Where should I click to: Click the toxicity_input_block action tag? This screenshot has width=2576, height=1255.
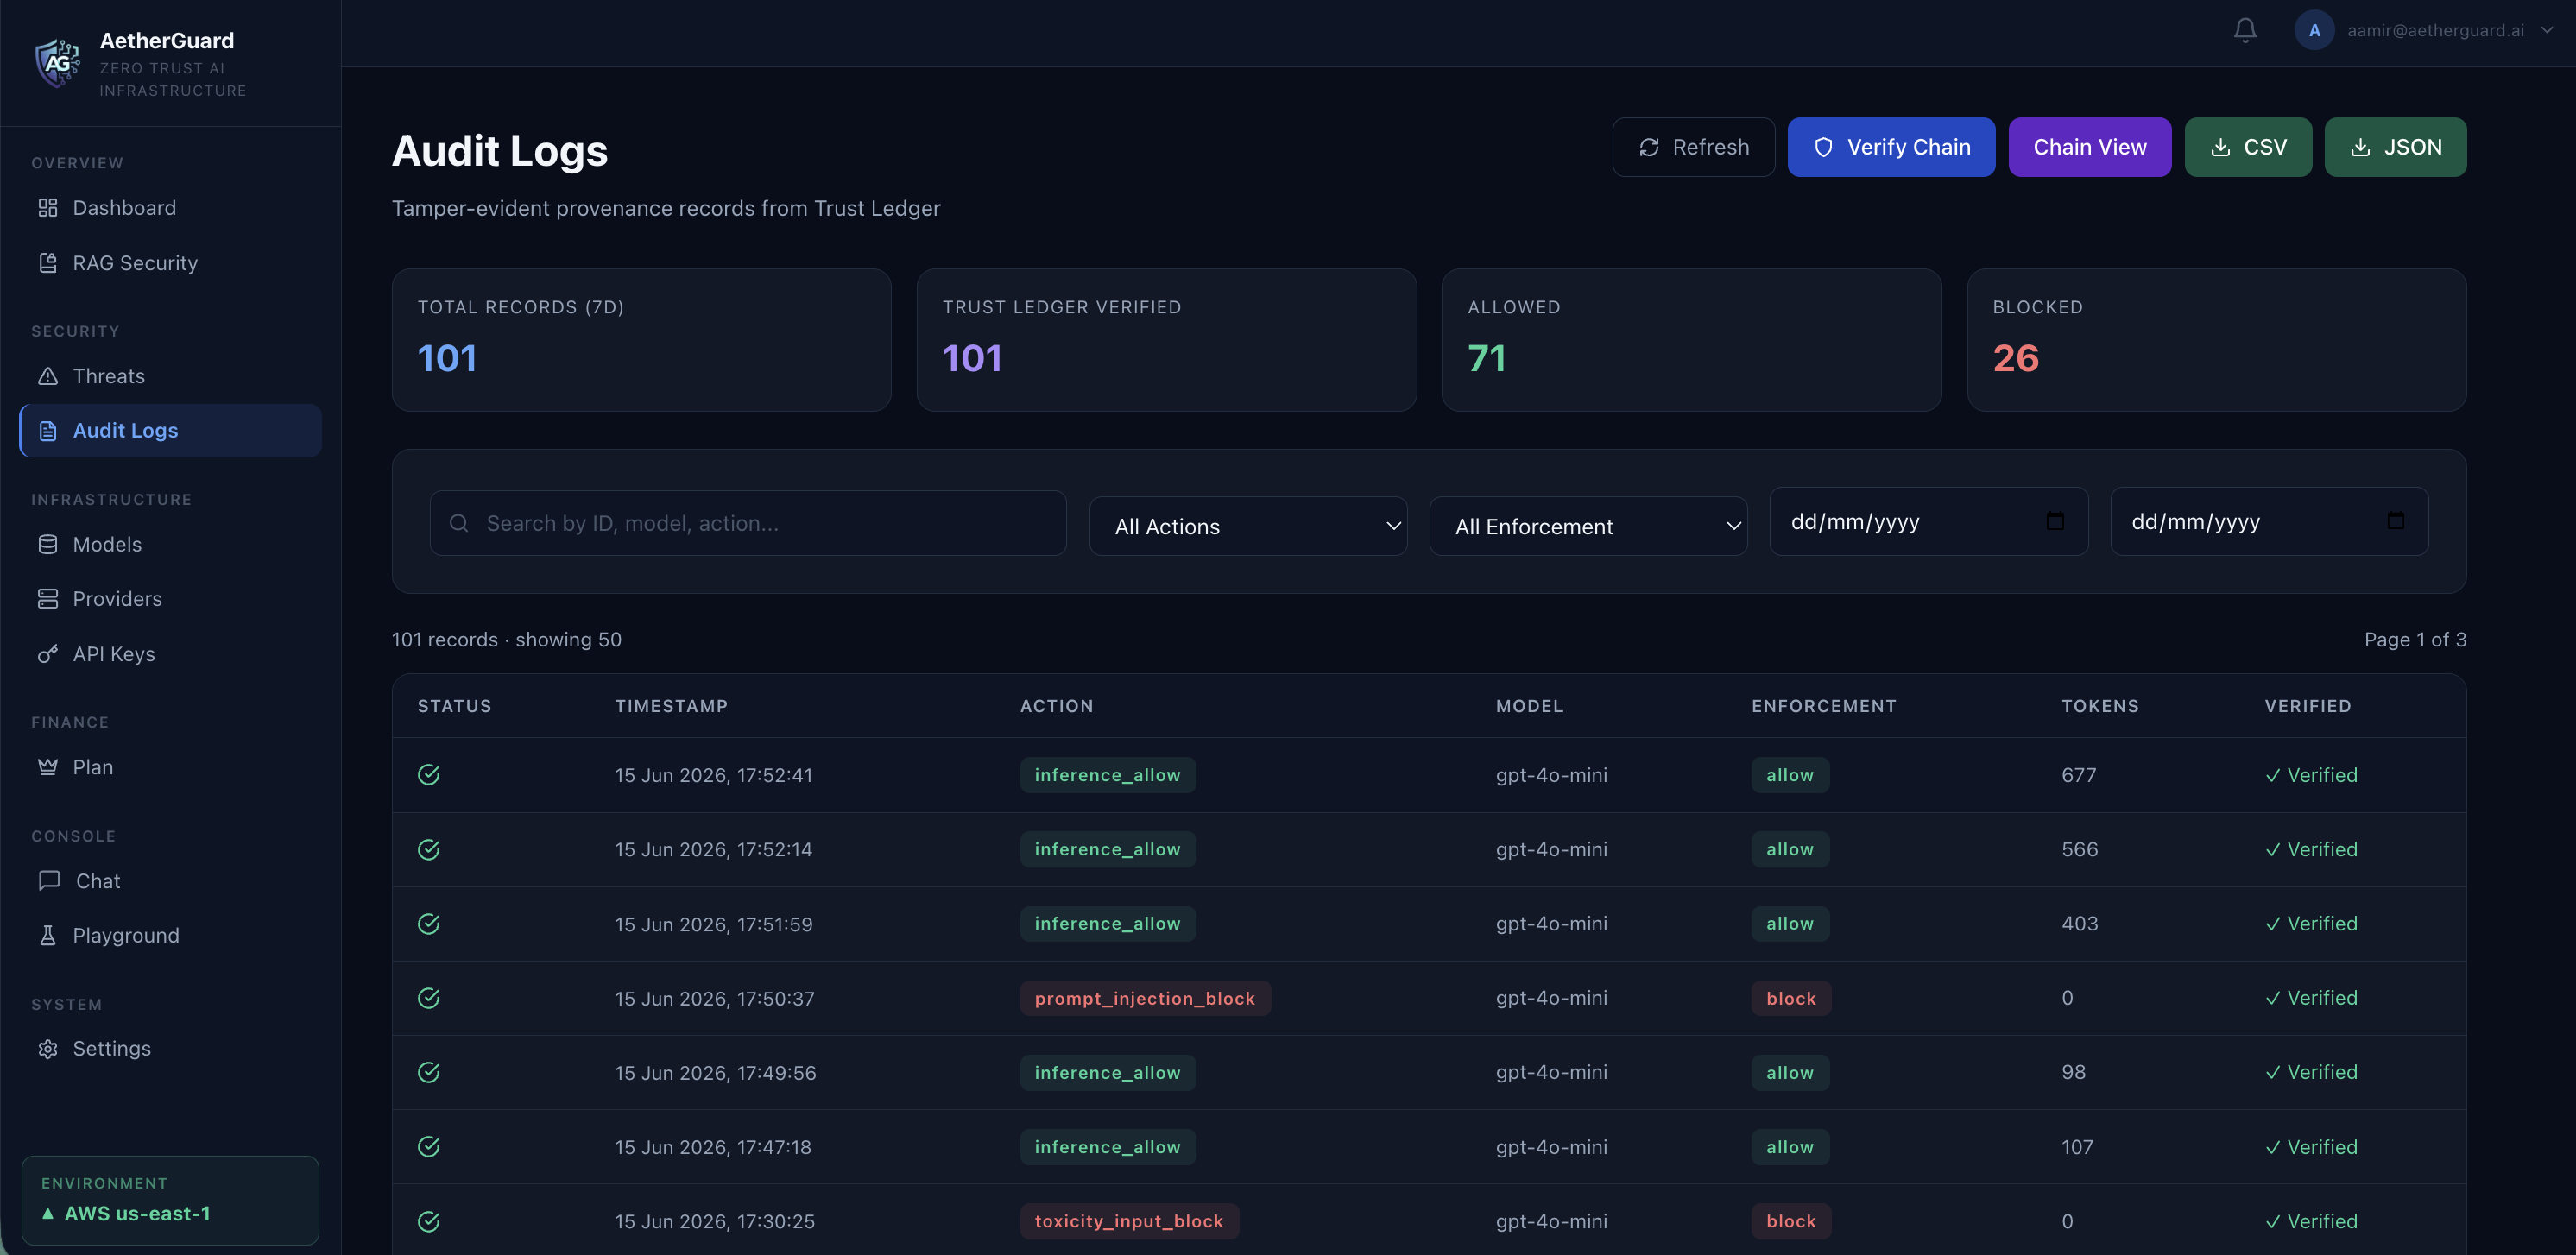[1128, 1221]
